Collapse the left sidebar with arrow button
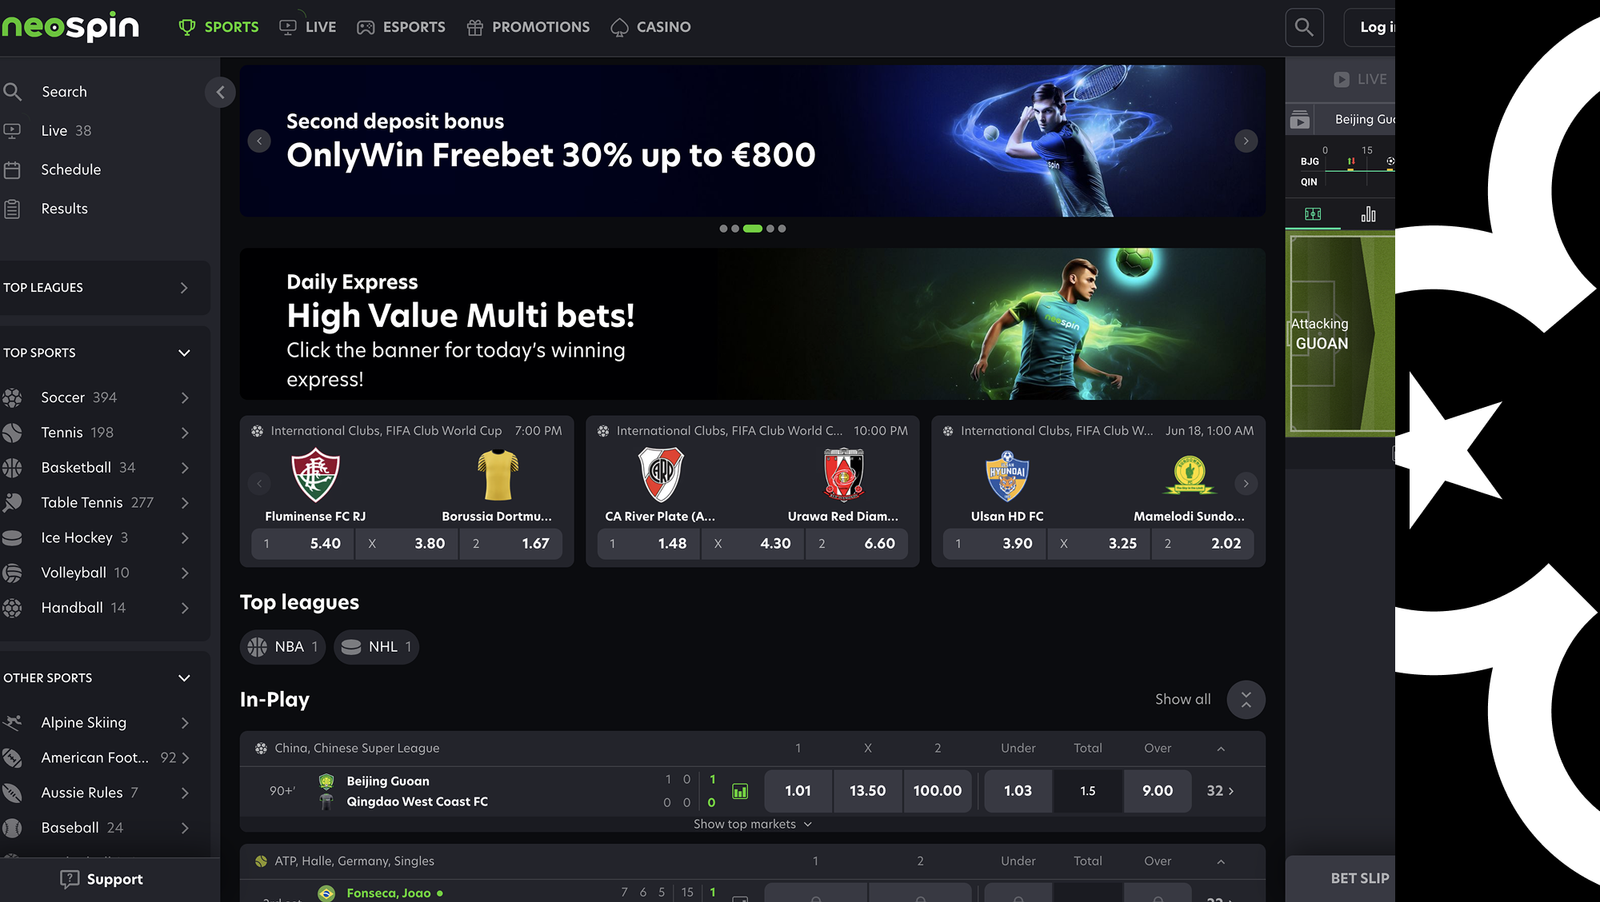Image resolution: width=1600 pixels, height=902 pixels. pyautogui.click(x=220, y=92)
